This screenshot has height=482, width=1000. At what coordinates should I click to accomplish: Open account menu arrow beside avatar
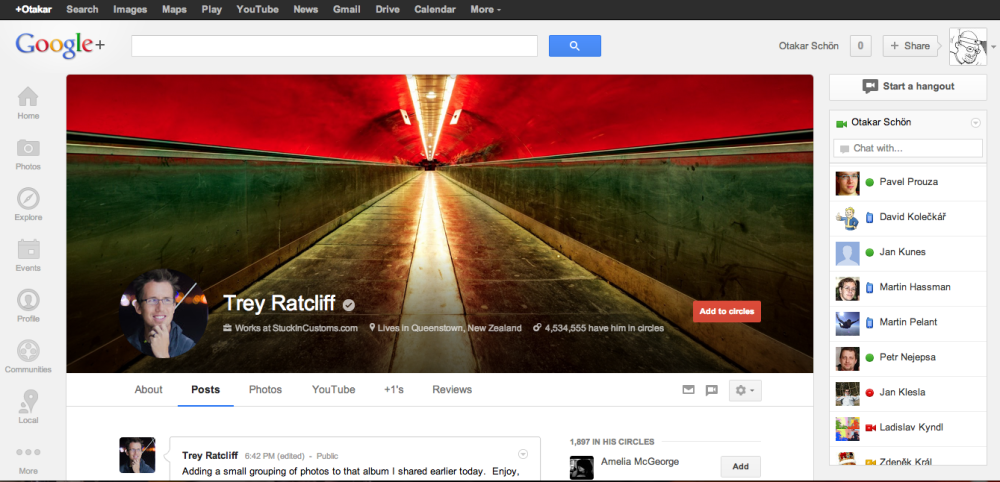click(993, 47)
